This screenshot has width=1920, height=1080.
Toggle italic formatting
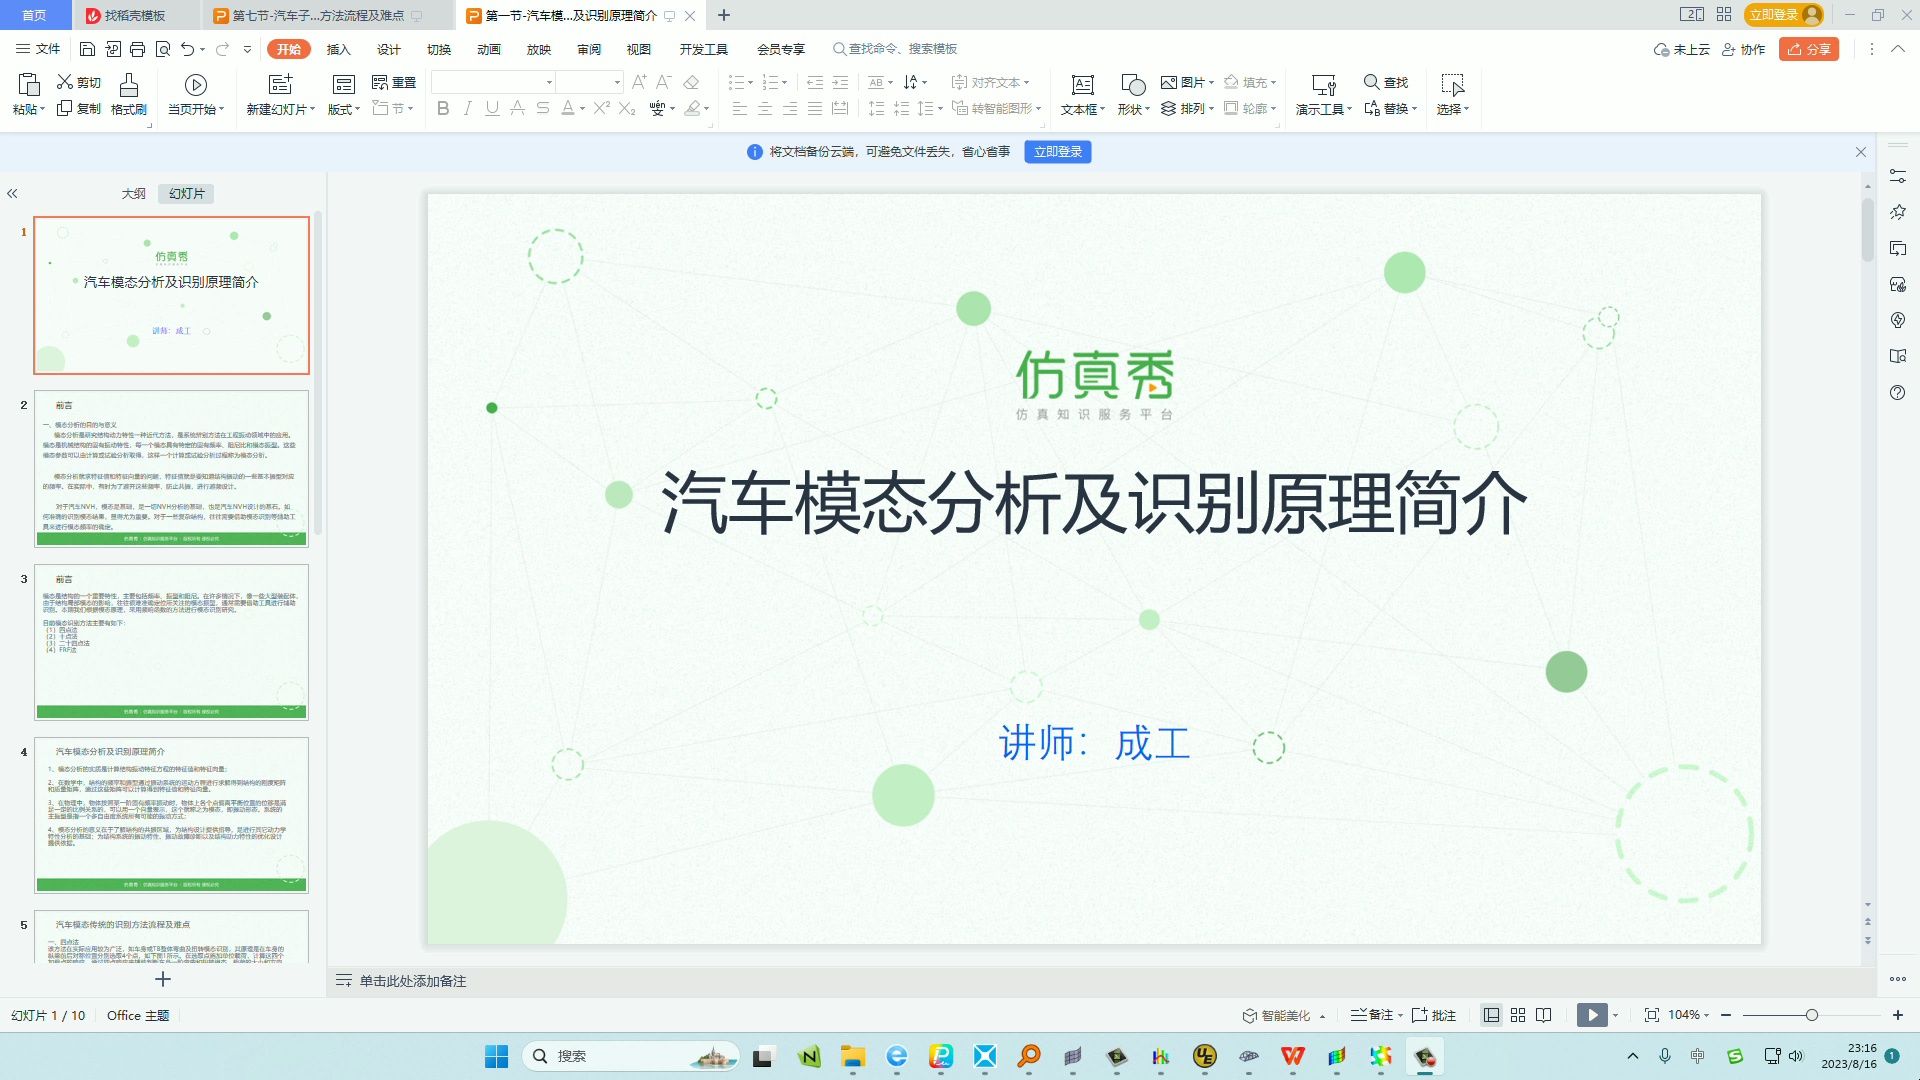point(467,110)
